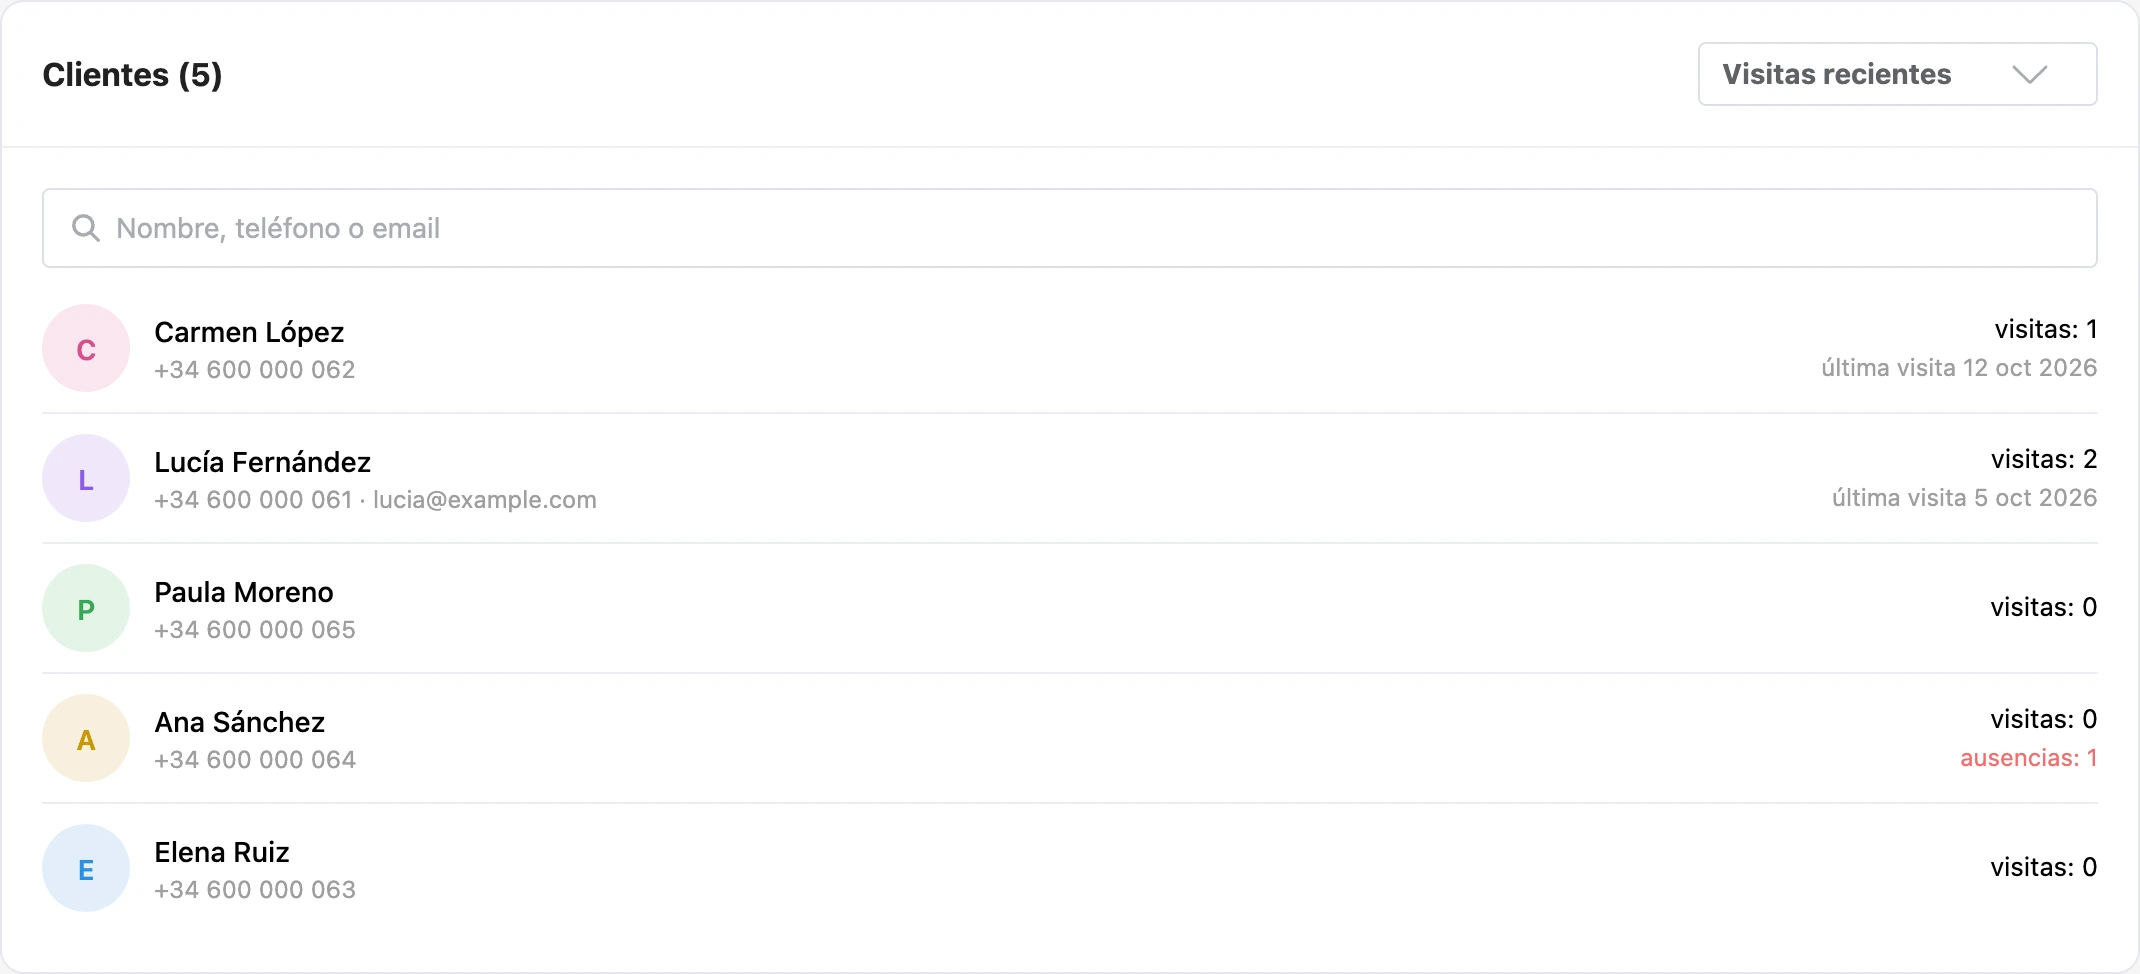Open Carmen López client name

249,332
